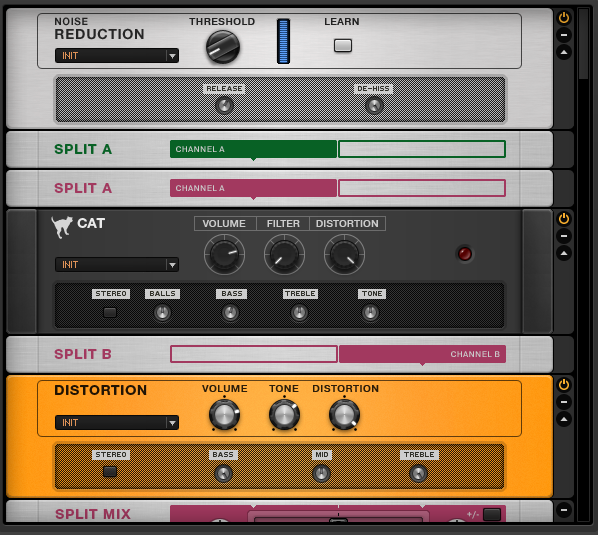Image resolution: width=598 pixels, height=535 pixels.
Task: Click the Noise Reduction up-arrow icon
Action: tap(564, 52)
